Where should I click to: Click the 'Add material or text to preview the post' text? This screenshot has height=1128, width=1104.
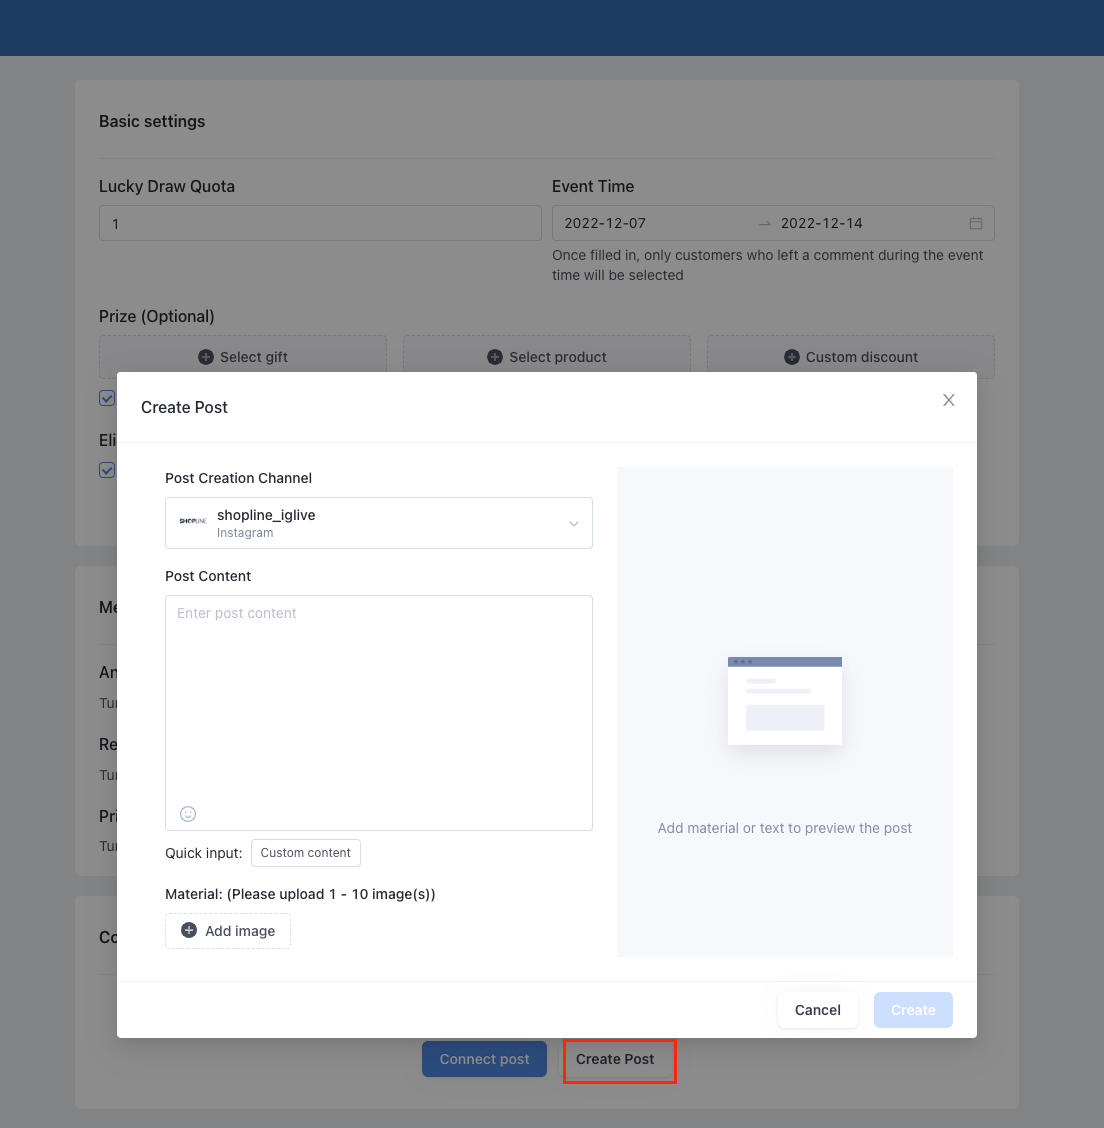(785, 828)
